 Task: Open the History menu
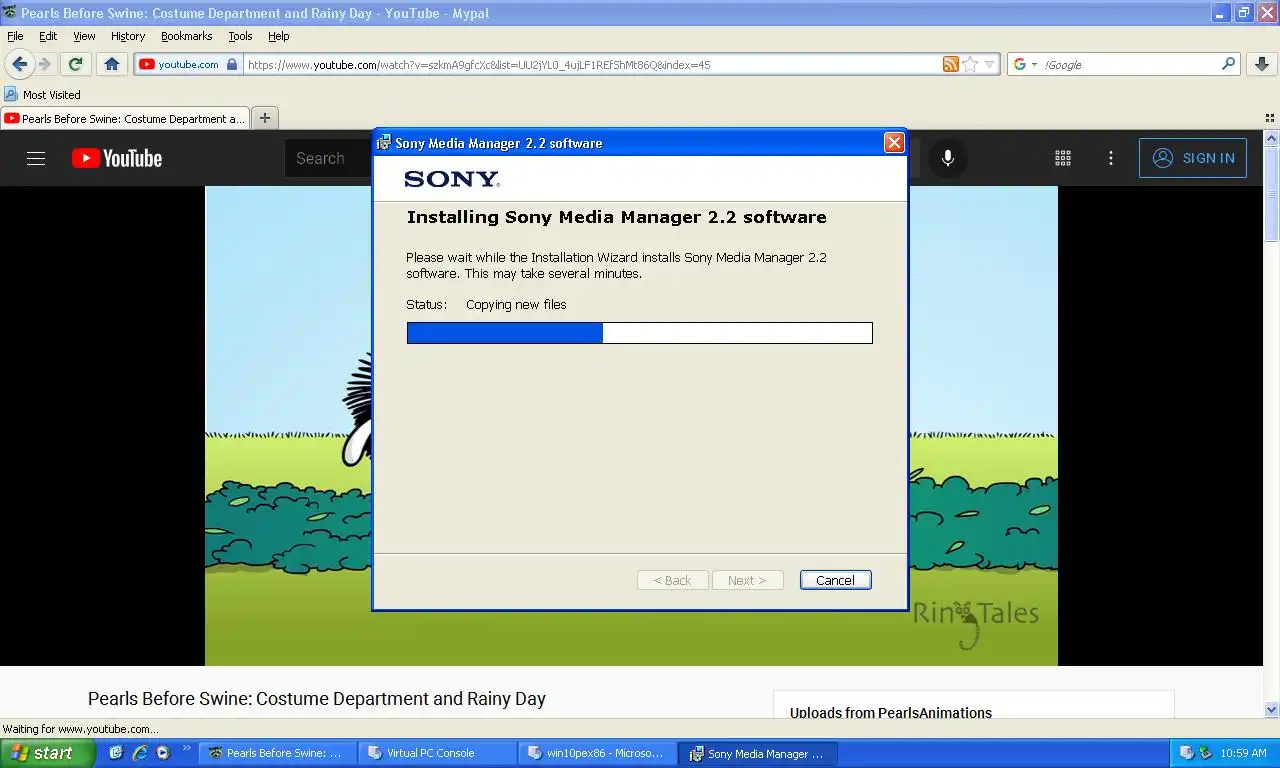click(x=128, y=36)
